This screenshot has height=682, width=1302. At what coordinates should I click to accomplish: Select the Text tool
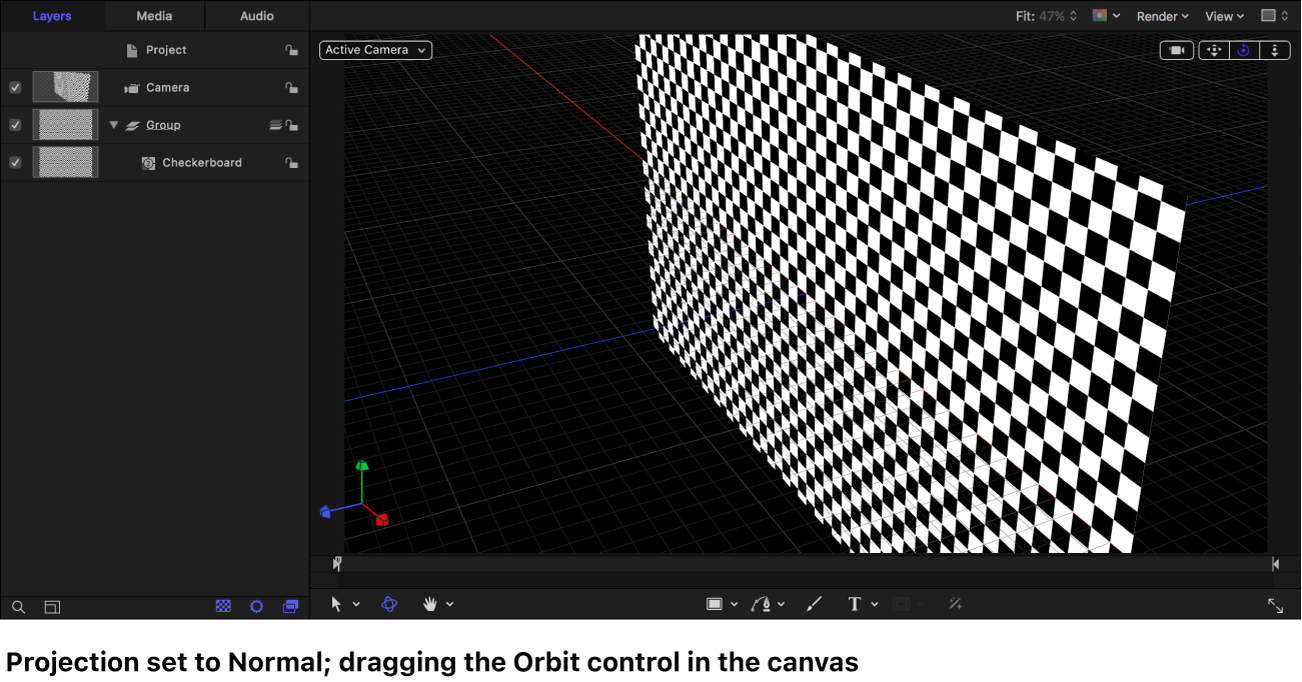(x=854, y=603)
